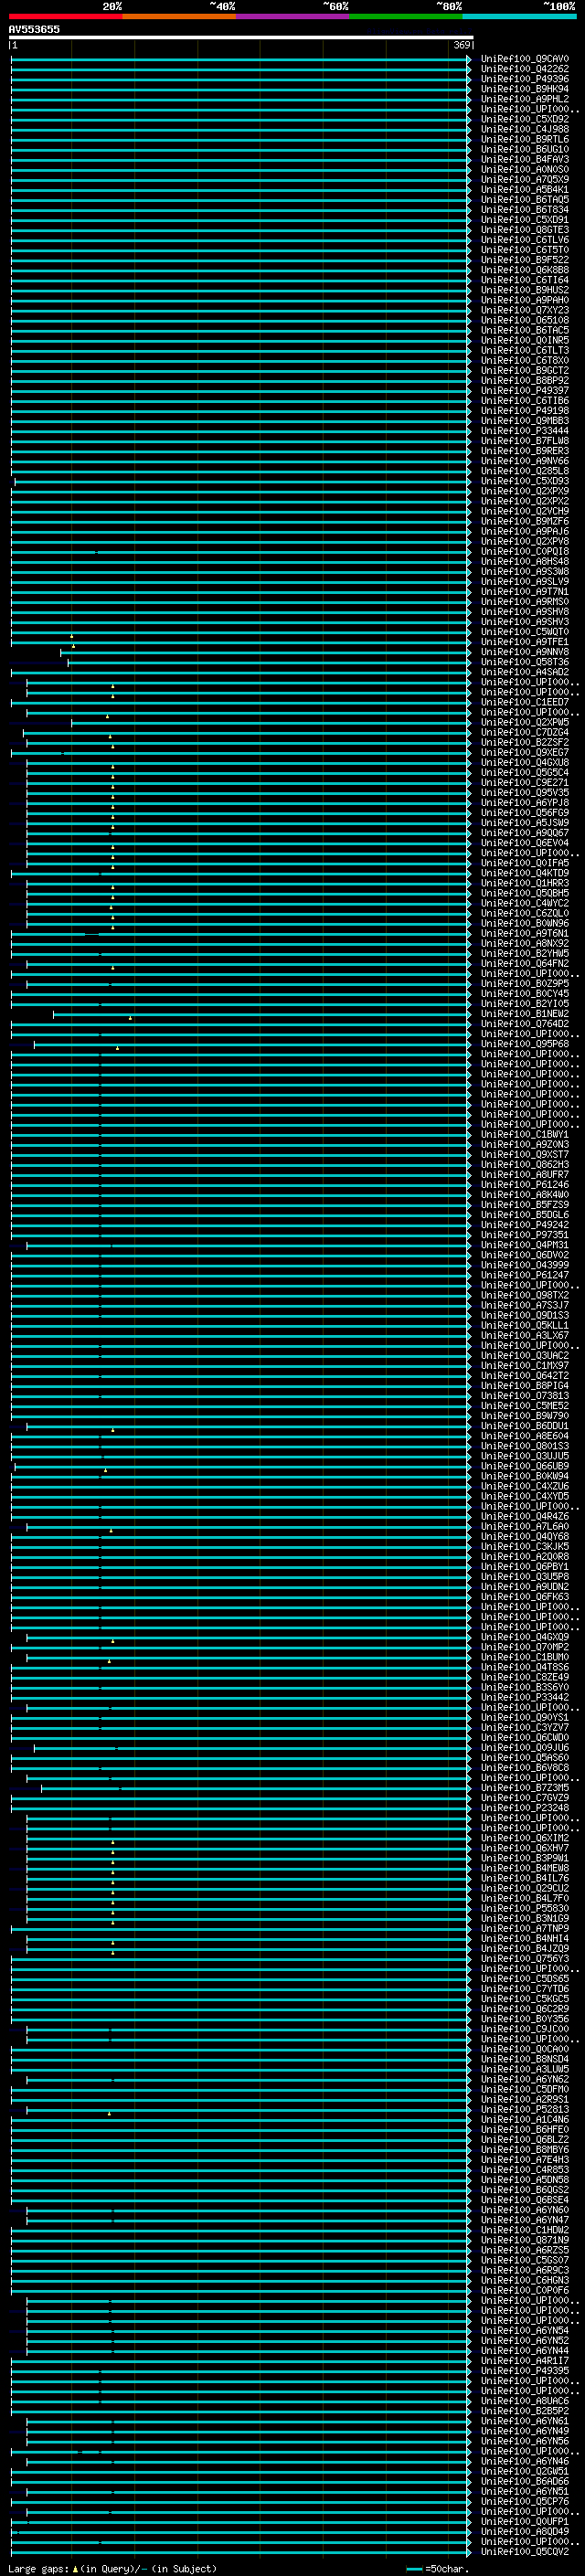585x2576 pixels.
Task: Click hit UniRef100_Q95V35
Action: [525, 792]
